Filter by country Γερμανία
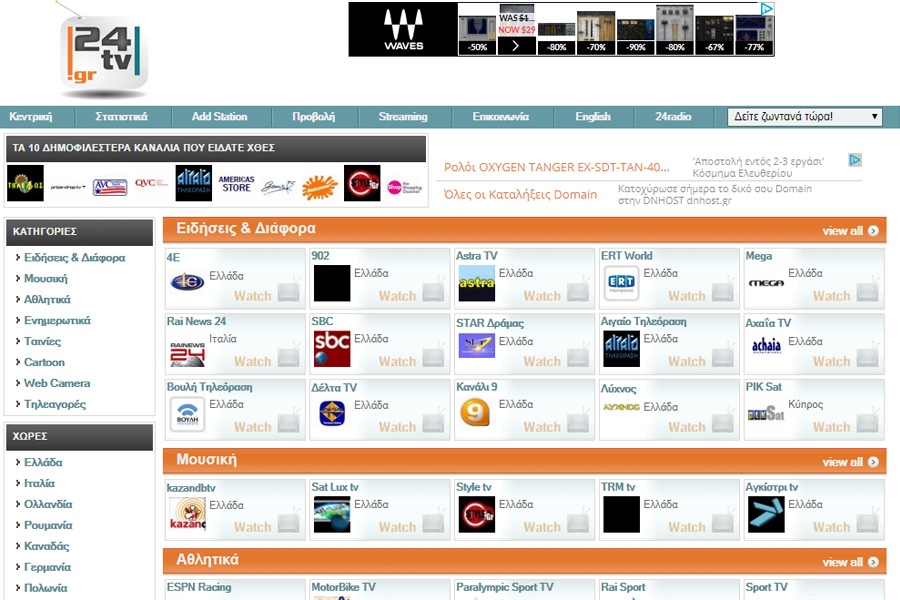Image resolution: width=900 pixels, height=600 pixels. 48,567
